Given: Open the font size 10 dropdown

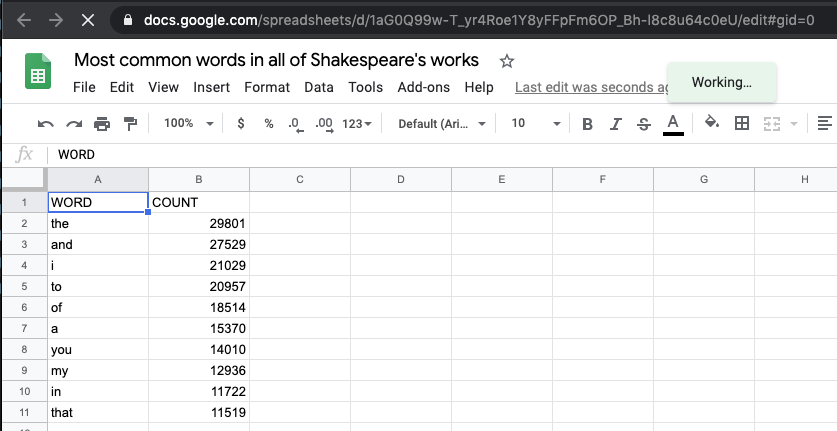Looking at the screenshot, I should coord(535,123).
